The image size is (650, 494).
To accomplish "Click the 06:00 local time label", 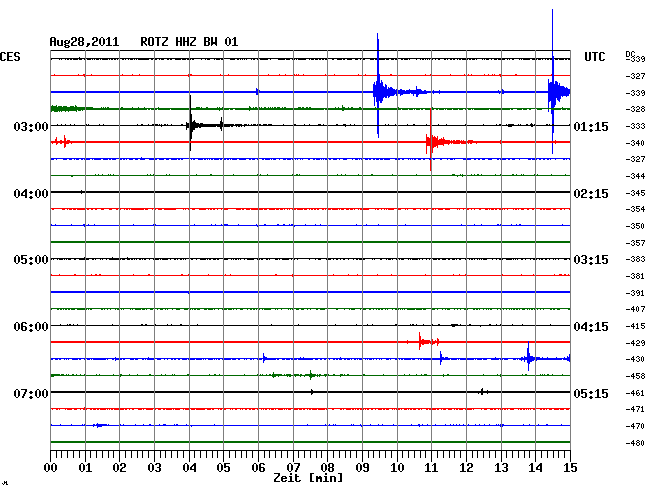I will tap(31, 327).
